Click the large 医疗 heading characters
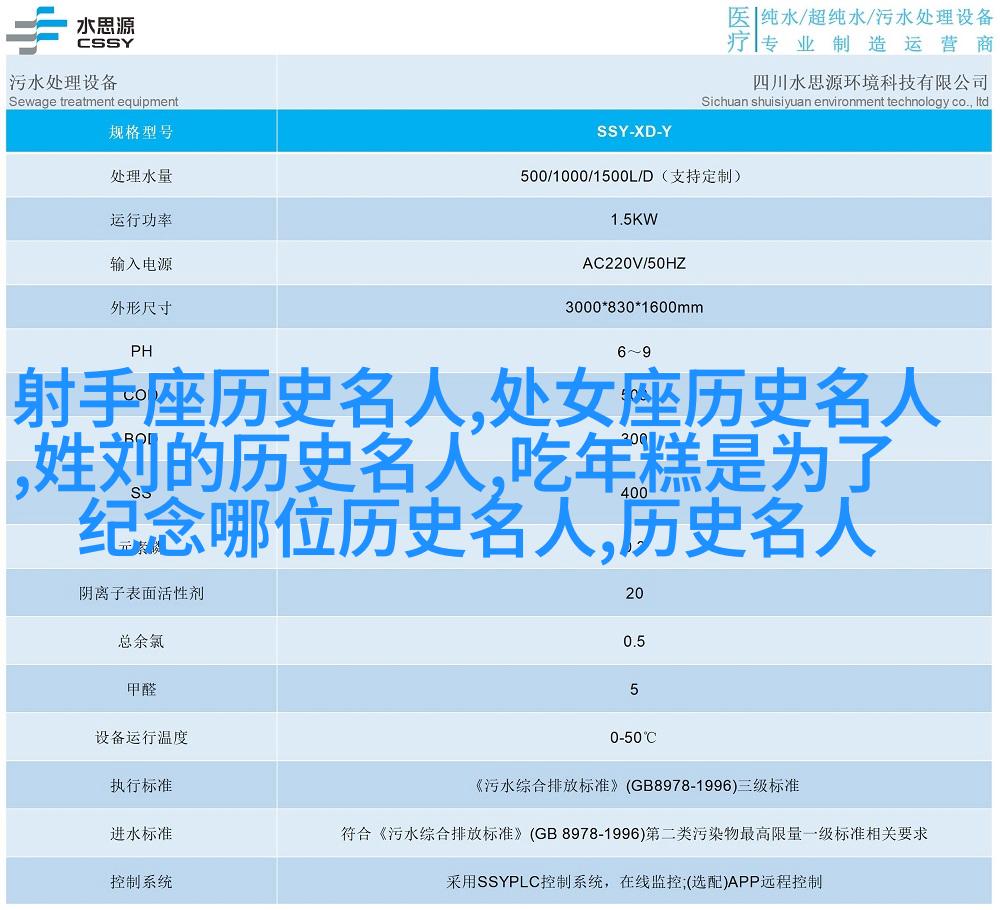Image resolution: width=1000 pixels, height=910 pixels. 739,29
